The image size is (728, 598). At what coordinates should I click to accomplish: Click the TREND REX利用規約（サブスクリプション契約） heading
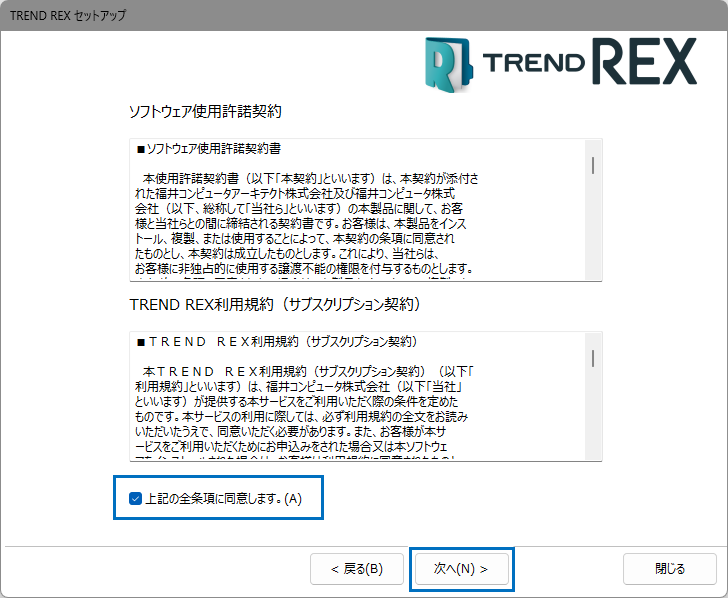(275, 305)
